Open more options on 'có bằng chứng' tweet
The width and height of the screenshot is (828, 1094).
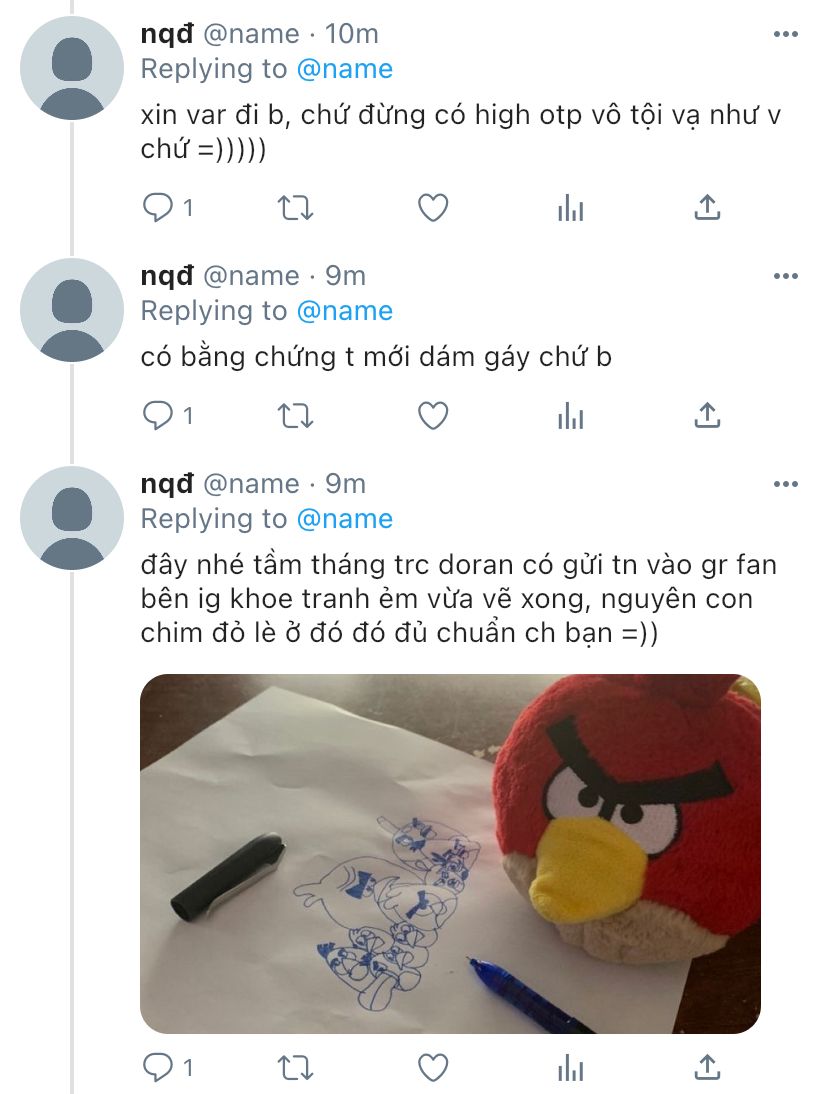click(785, 276)
